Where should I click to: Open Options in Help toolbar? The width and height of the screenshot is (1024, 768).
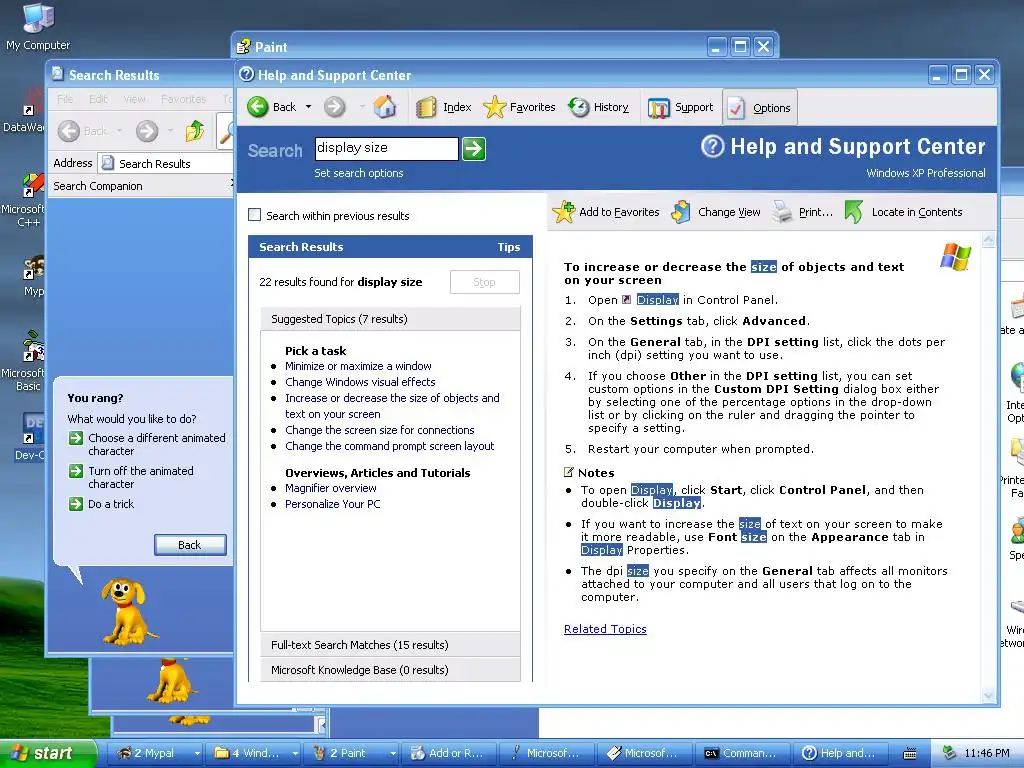click(x=760, y=108)
